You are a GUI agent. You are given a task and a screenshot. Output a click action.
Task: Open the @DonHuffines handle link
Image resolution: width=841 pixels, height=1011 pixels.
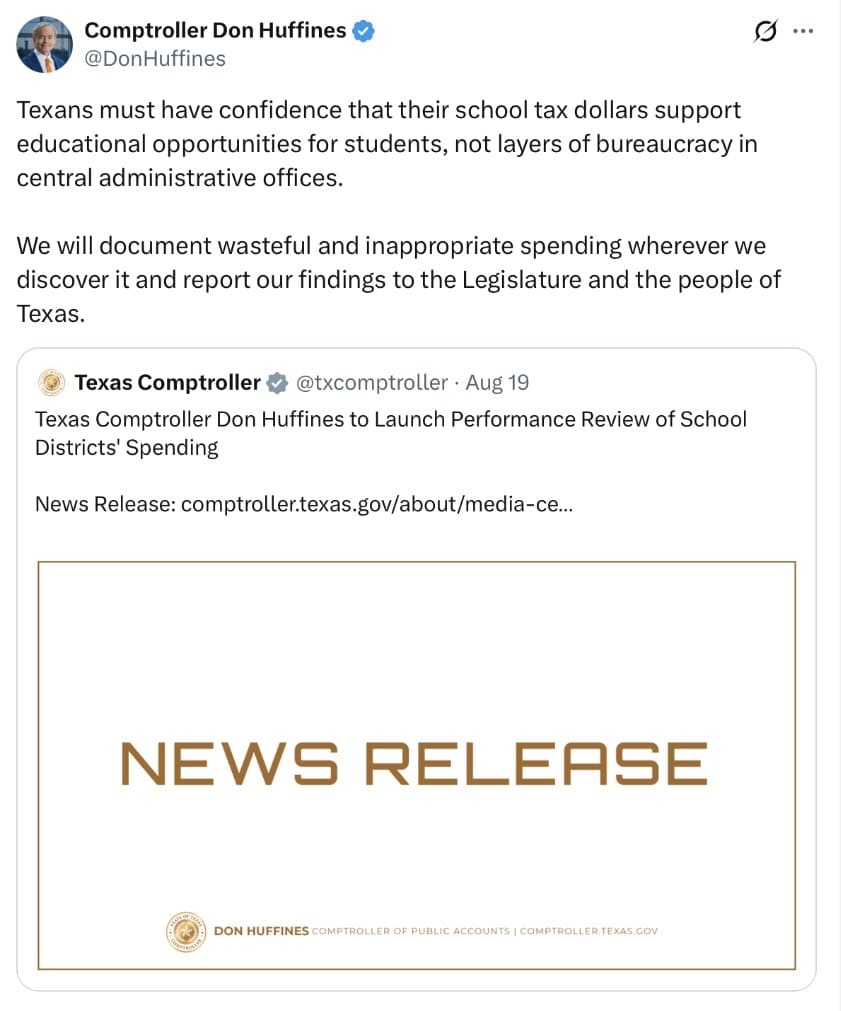[155, 59]
